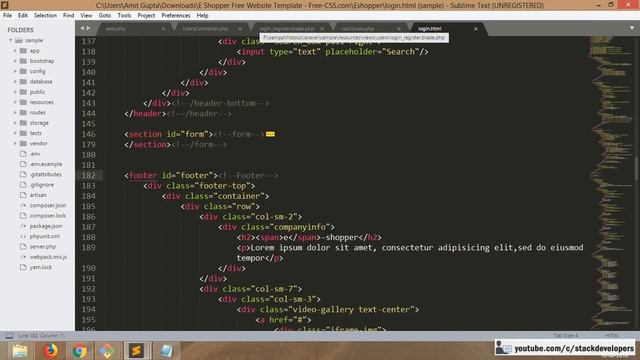The image size is (640, 360).
Task: Switch to Sublime Text taskbar icon
Action: [136, 351]
